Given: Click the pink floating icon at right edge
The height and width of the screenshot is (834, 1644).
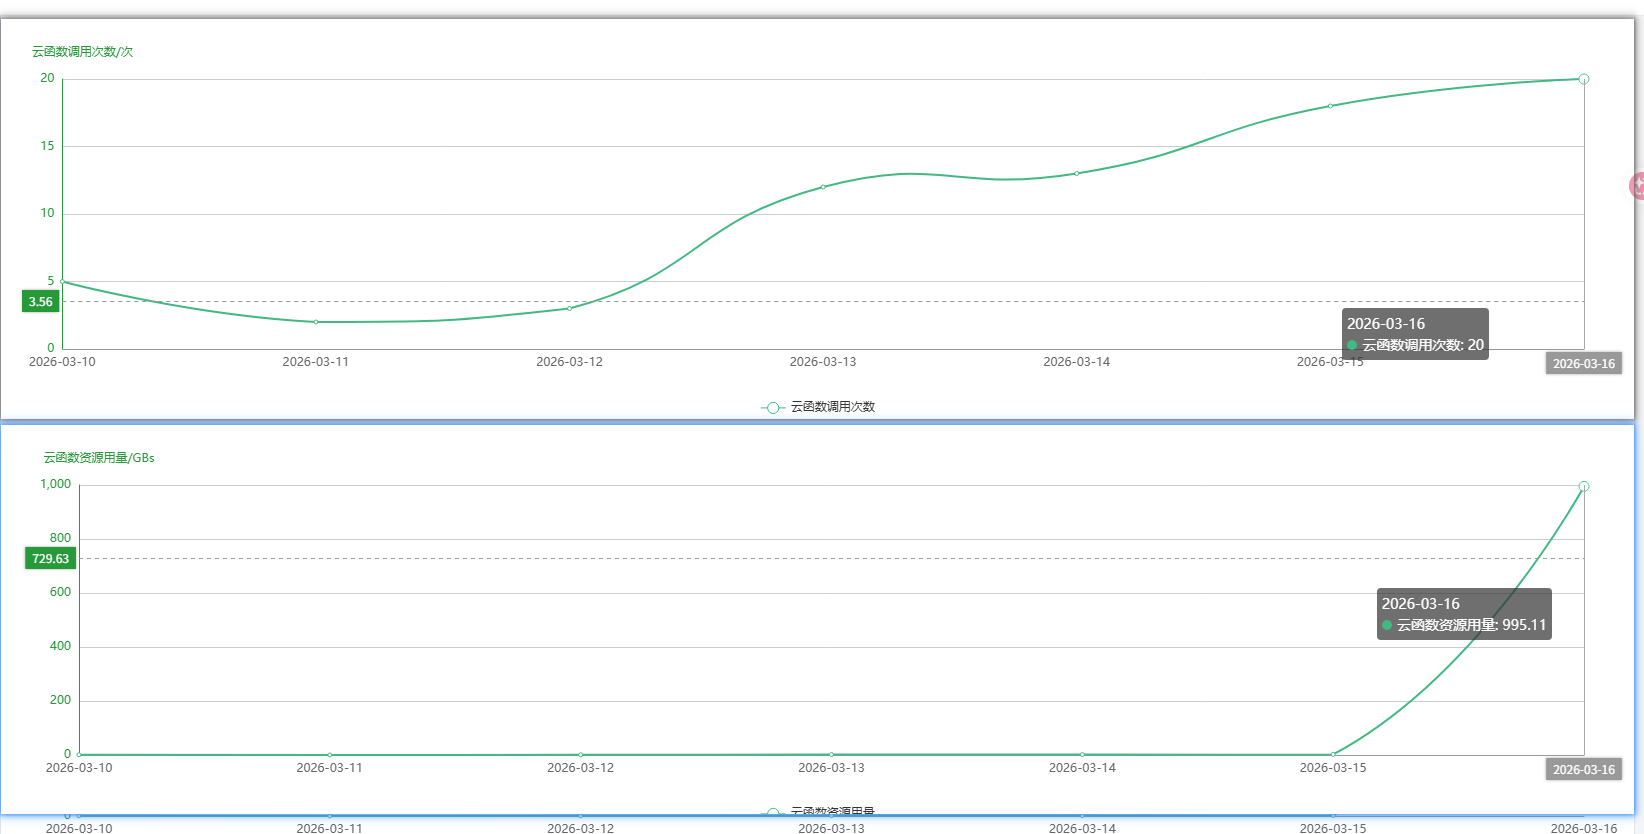Looking at the screenshot, I should click(x=1637, y=186).
